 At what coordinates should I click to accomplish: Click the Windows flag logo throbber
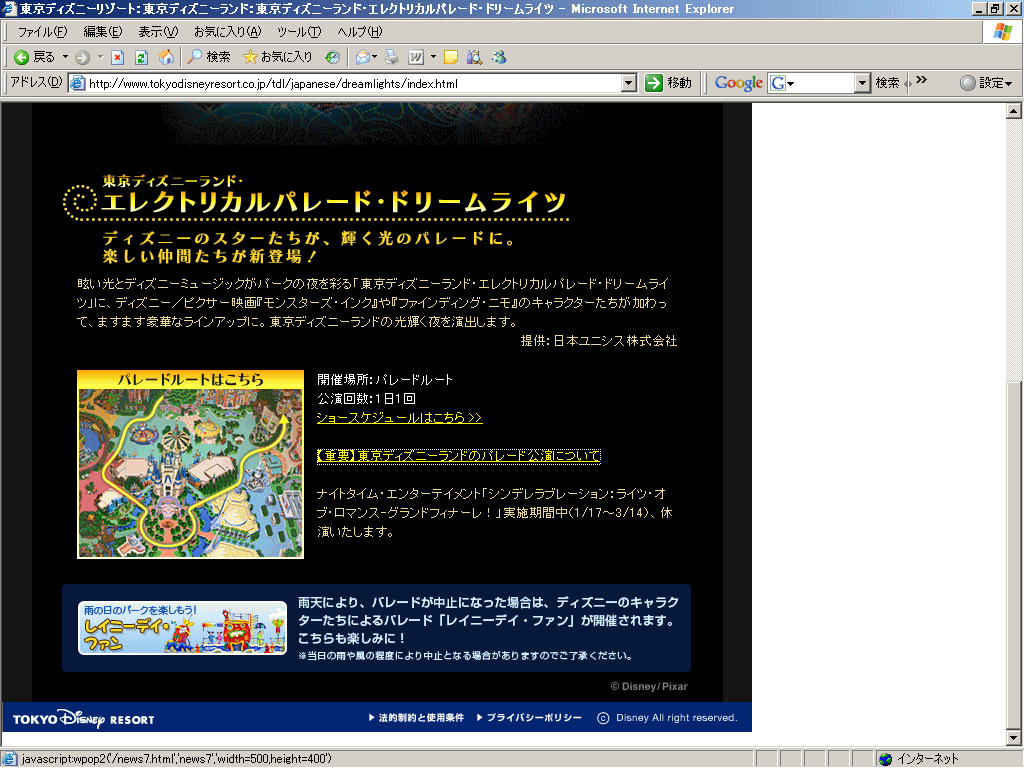(x=1003, y=32)
